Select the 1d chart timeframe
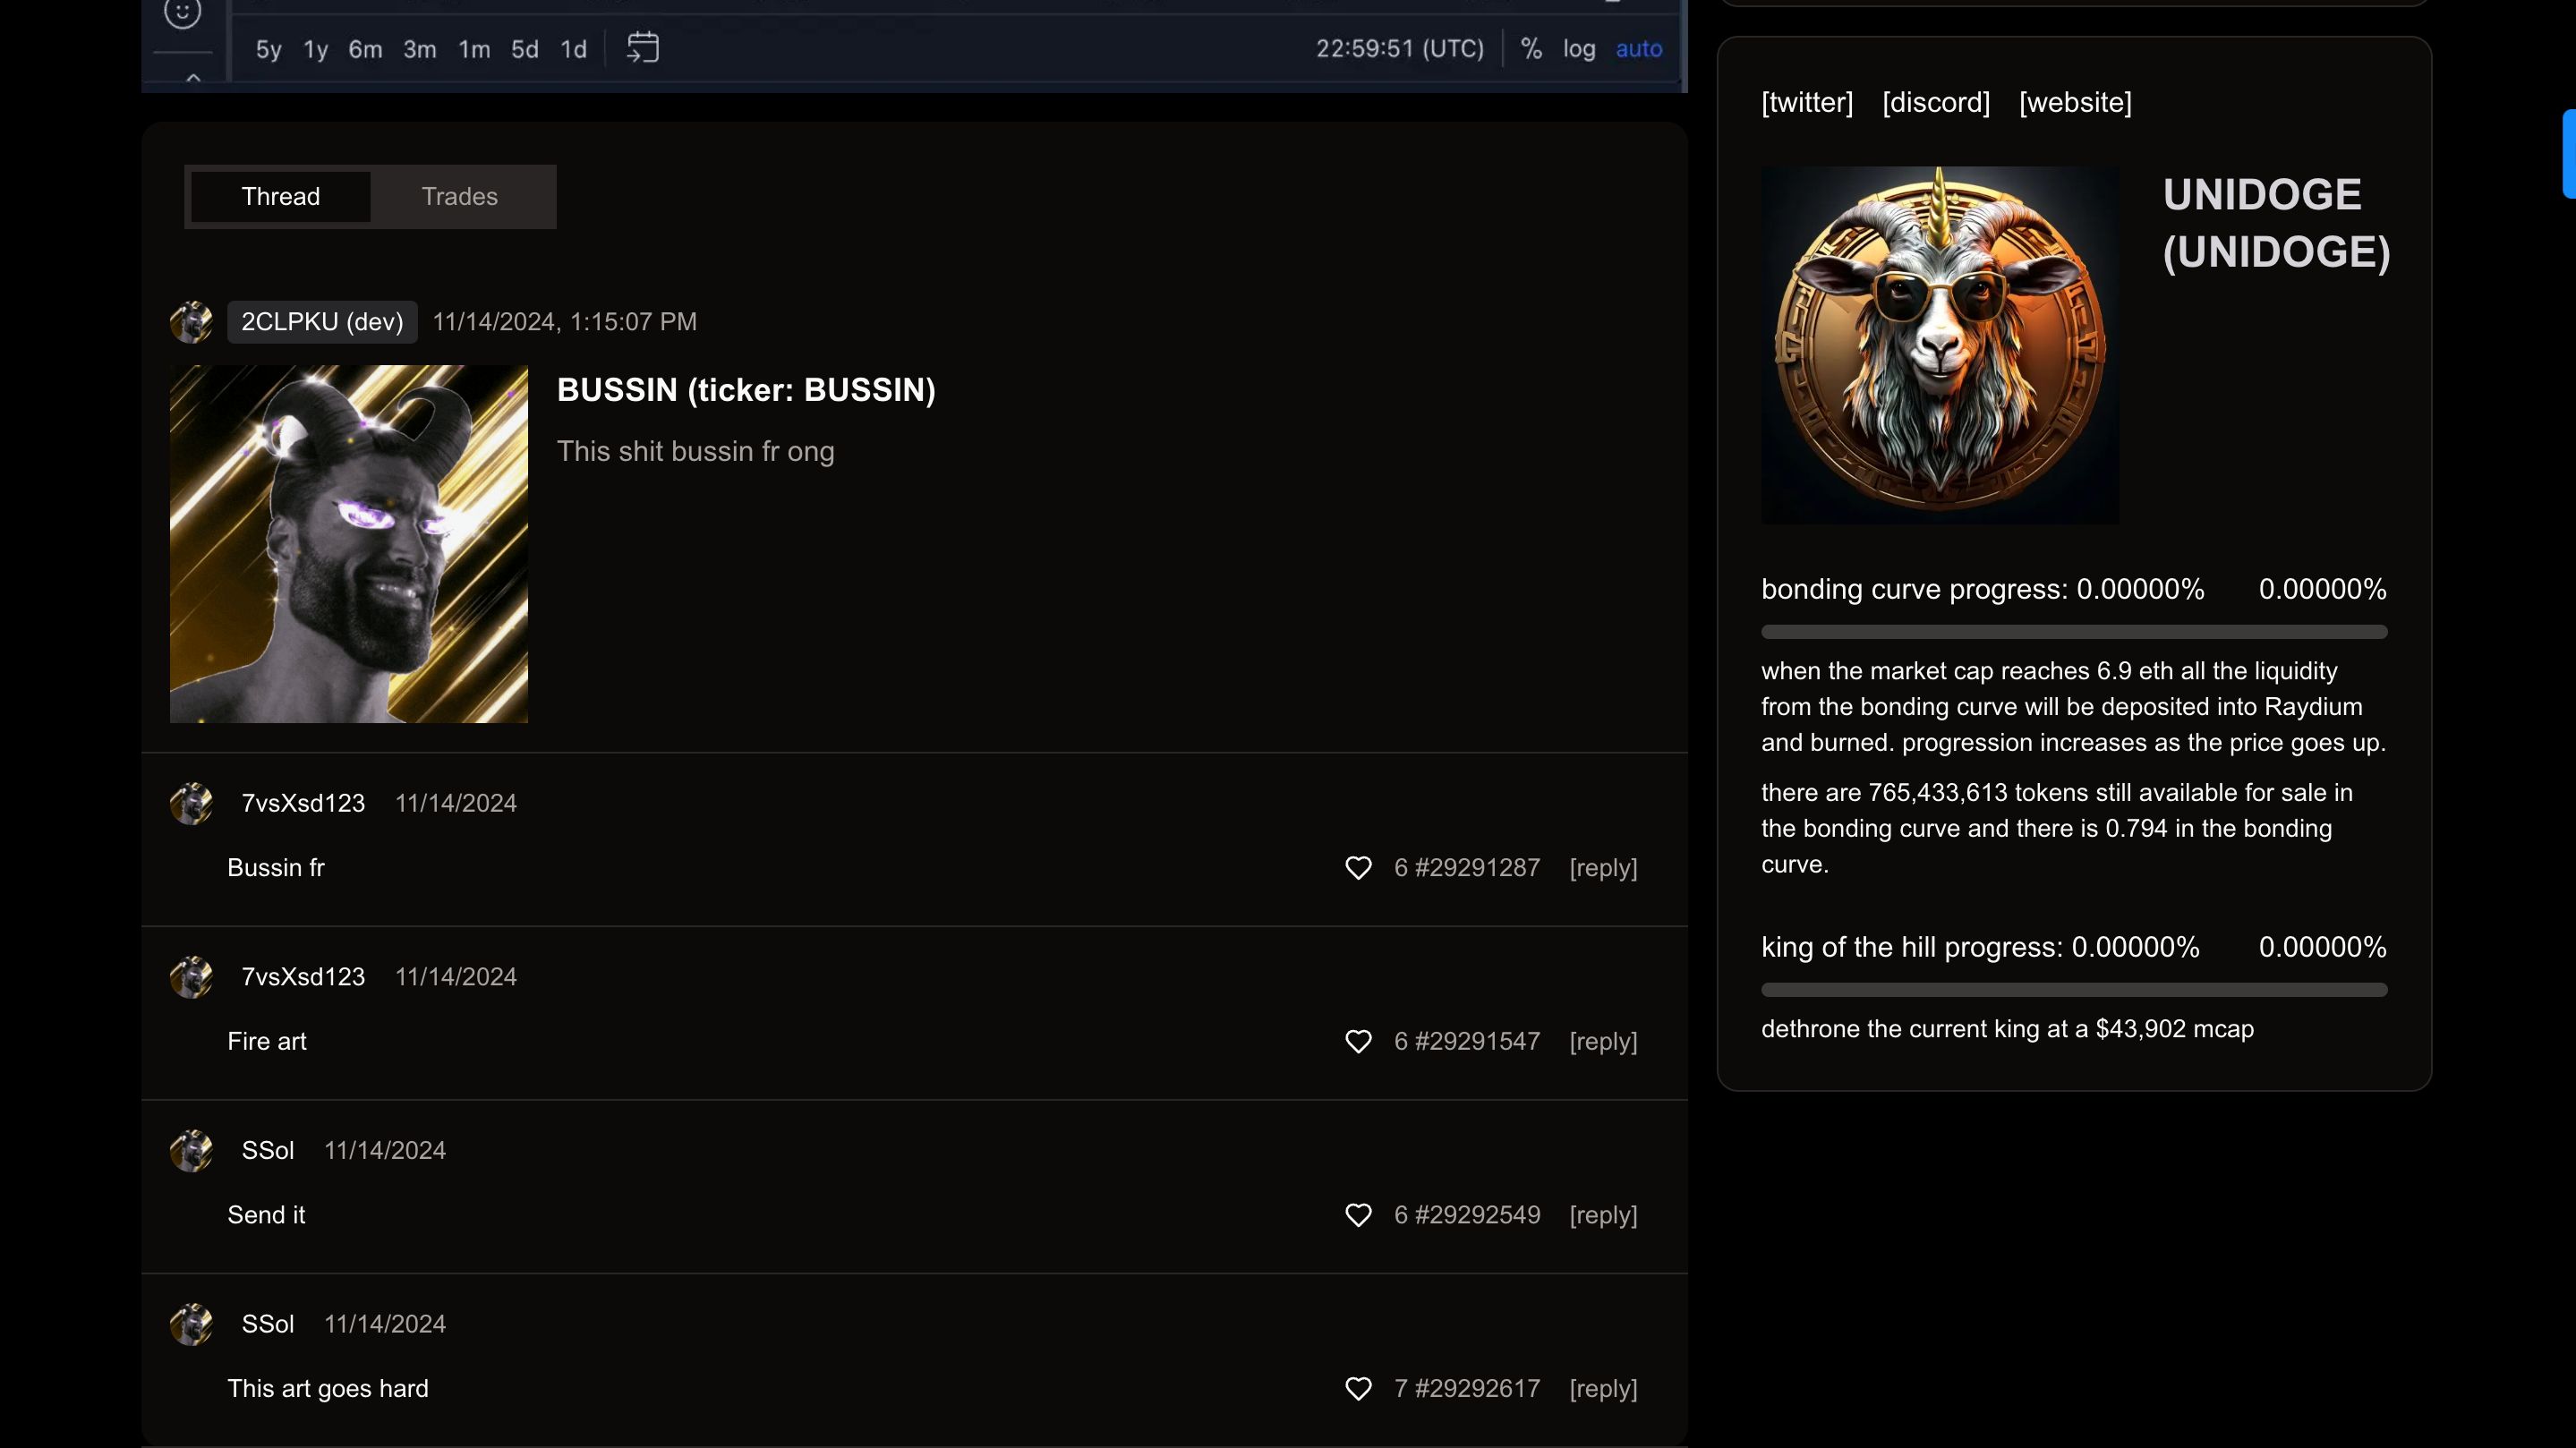This screenshot has height=1448, width=2576. tap(573, 47)
